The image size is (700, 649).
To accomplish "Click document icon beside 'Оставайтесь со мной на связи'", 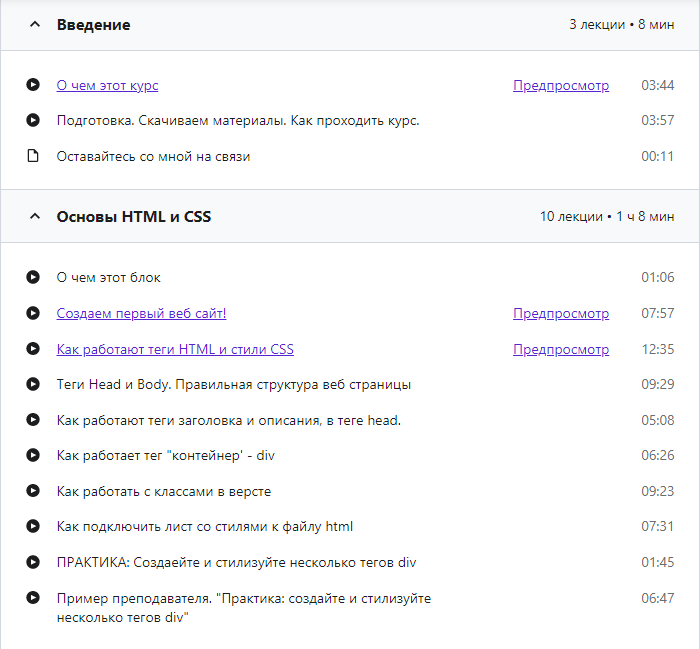I will point(33,156).
